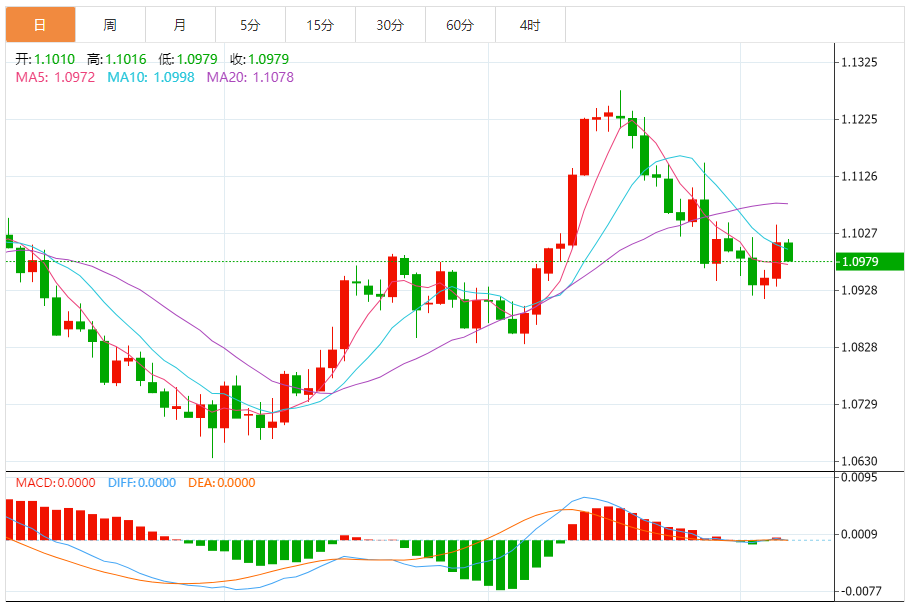Select the 日 daily chart tab
This screenshot has width=913, height=602.
pyautogui.click(x=40, y=25)
